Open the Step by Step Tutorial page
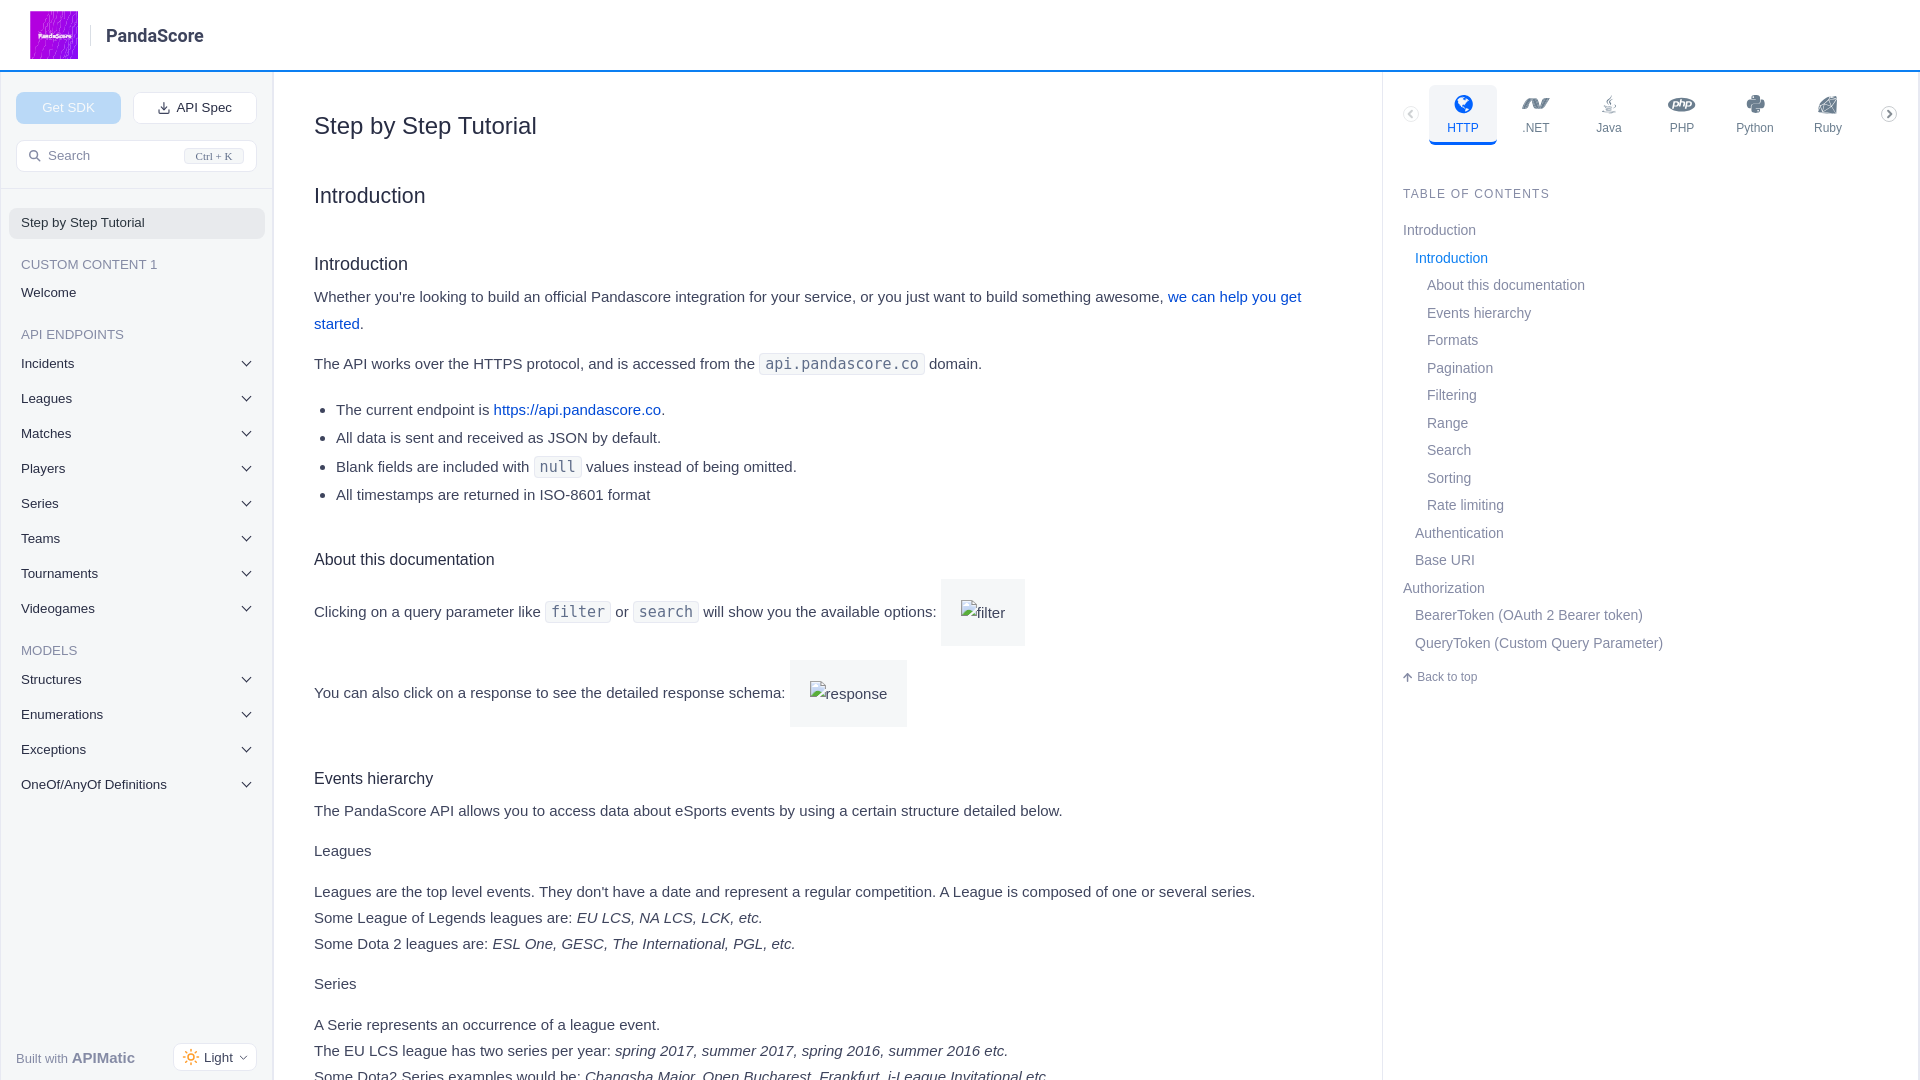Image resolution: width=1920 pixels, height=1080 pixels. pos(137,223)
